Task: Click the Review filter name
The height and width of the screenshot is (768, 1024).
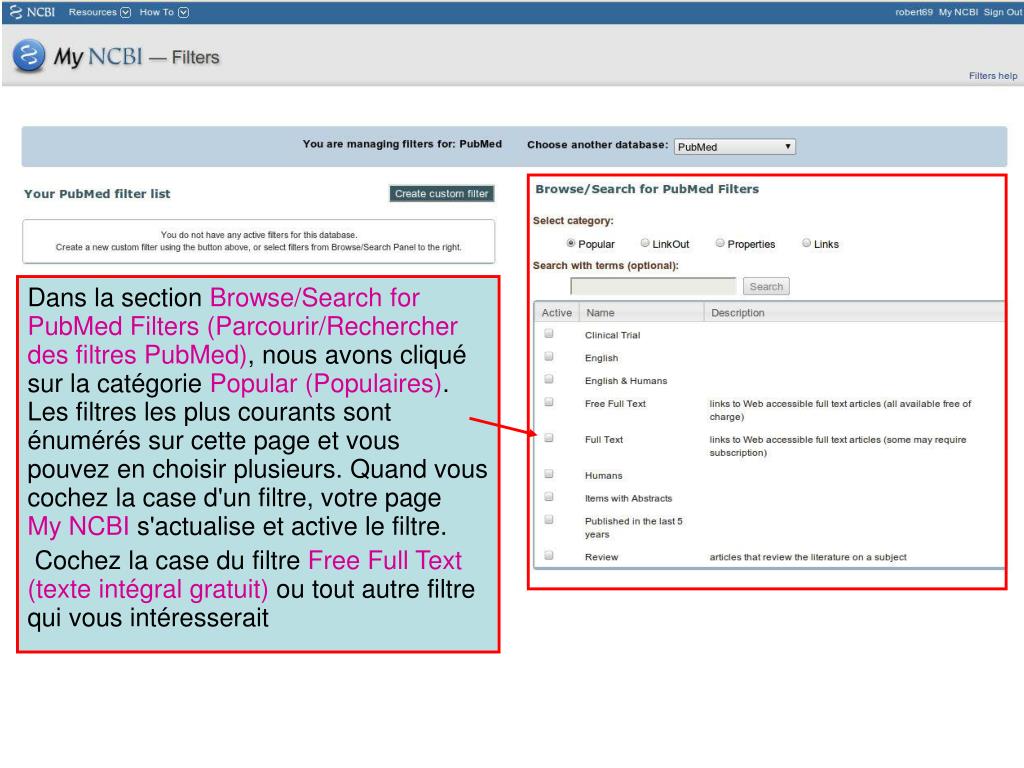Action: (x=601, y=557)
